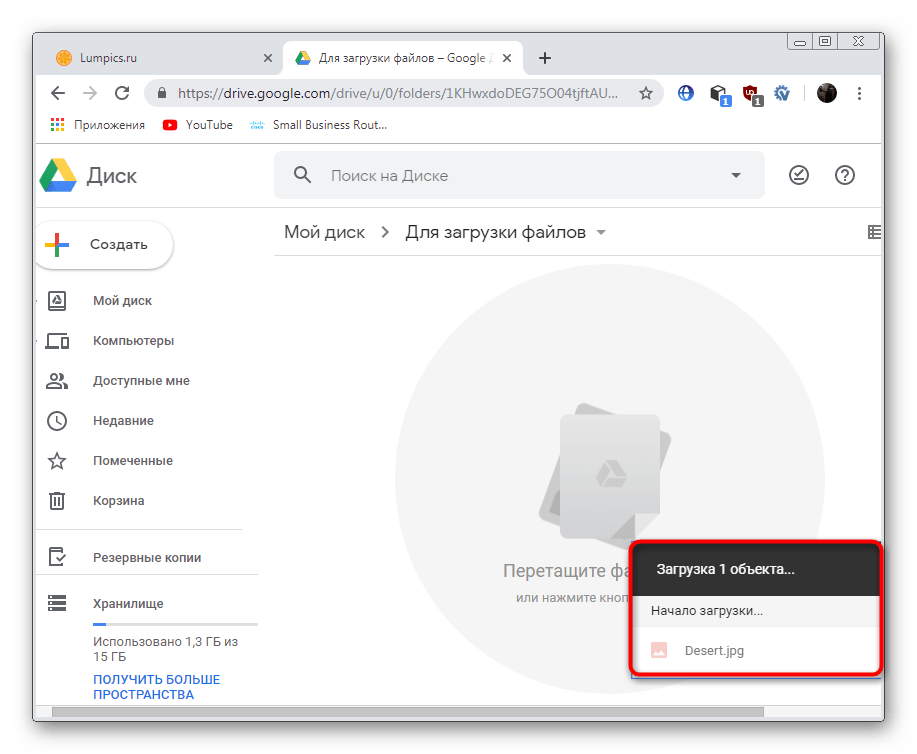Click the Недавние clock icon
The image size is (917, 754).
[57, 421]
